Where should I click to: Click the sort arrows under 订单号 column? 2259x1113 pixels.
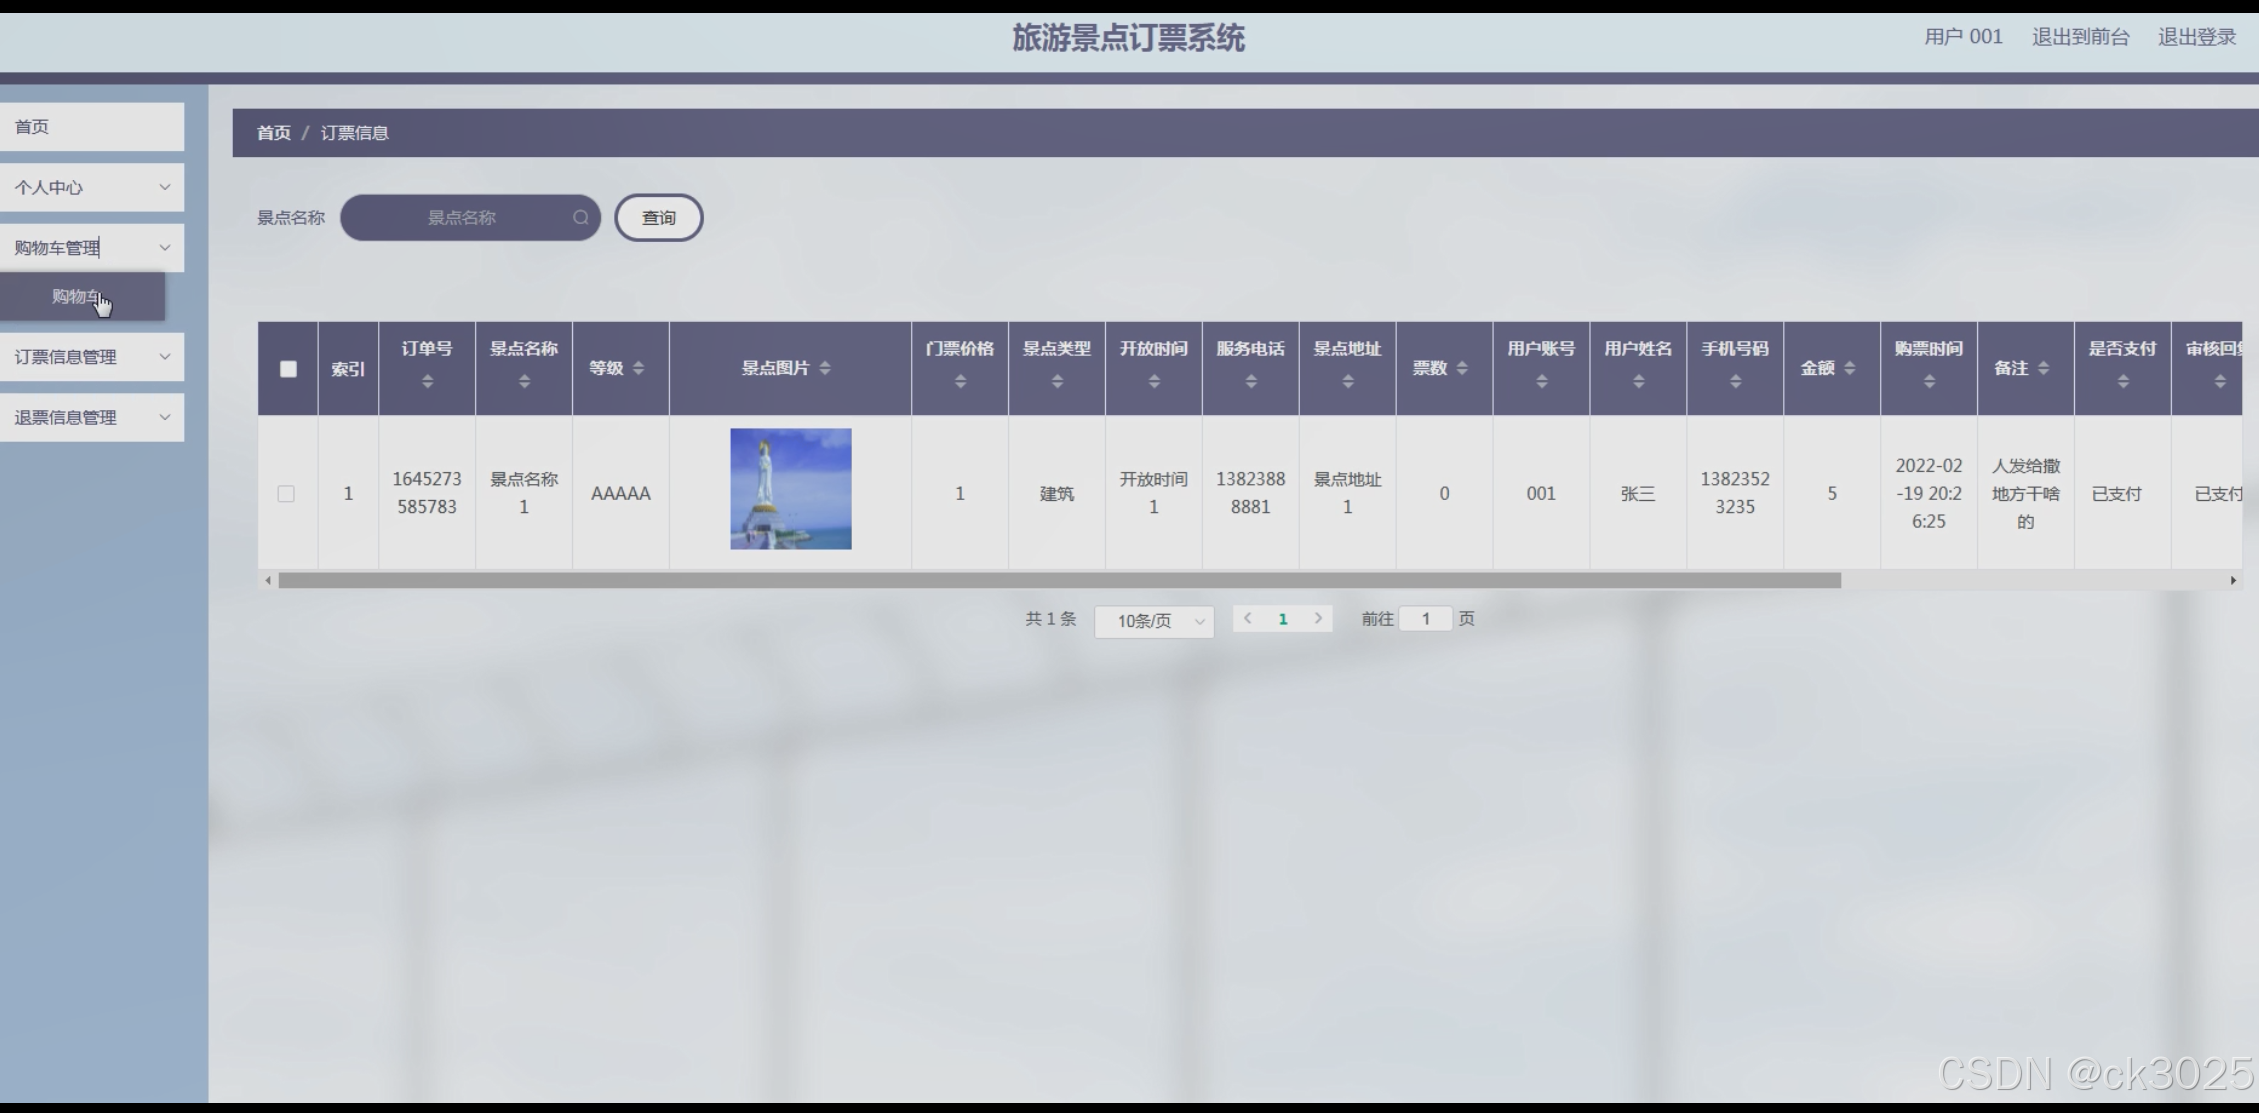click(427, 381)
